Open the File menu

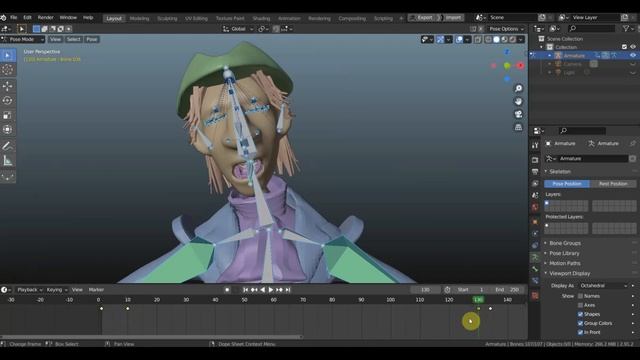(x=13, y=18)
